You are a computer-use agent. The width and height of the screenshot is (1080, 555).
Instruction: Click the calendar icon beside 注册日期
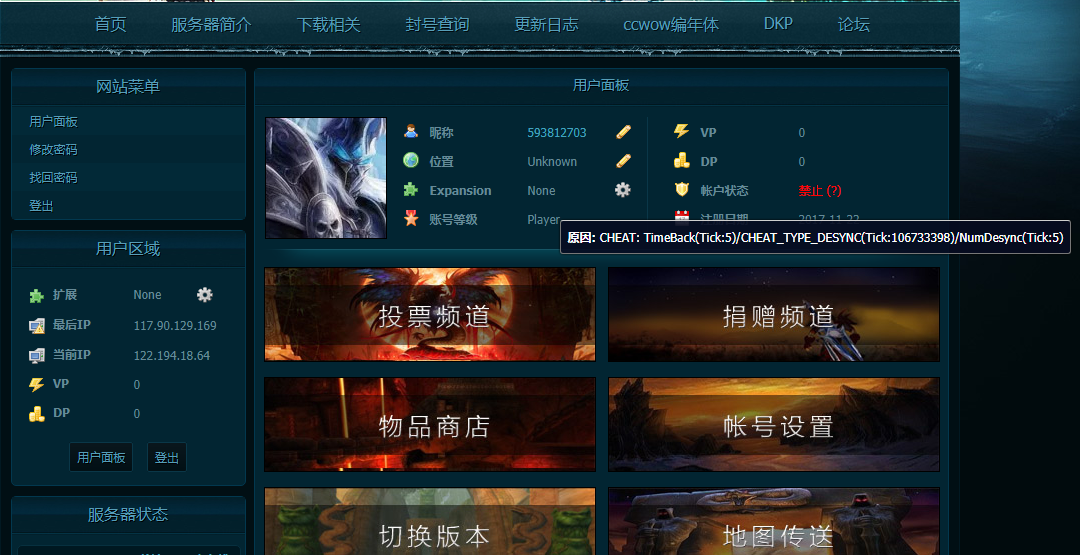(x=681, y=218)
